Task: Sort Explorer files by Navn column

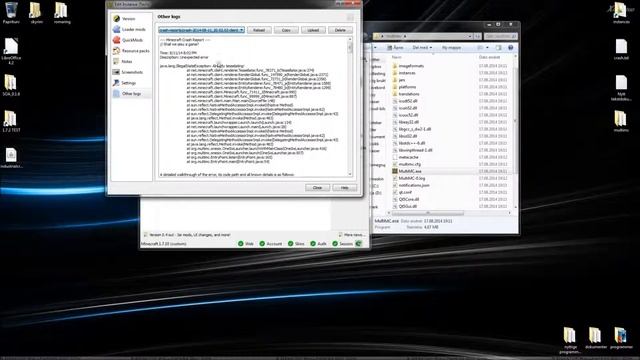Action: pos(396,57)
